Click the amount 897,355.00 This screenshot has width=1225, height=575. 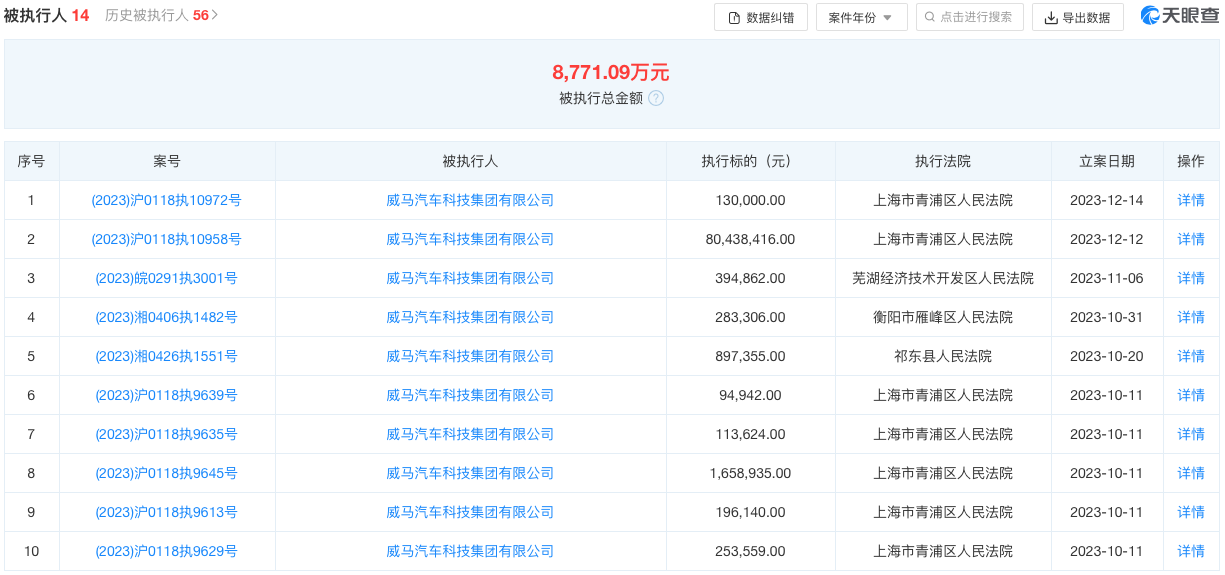pos(750,356)
